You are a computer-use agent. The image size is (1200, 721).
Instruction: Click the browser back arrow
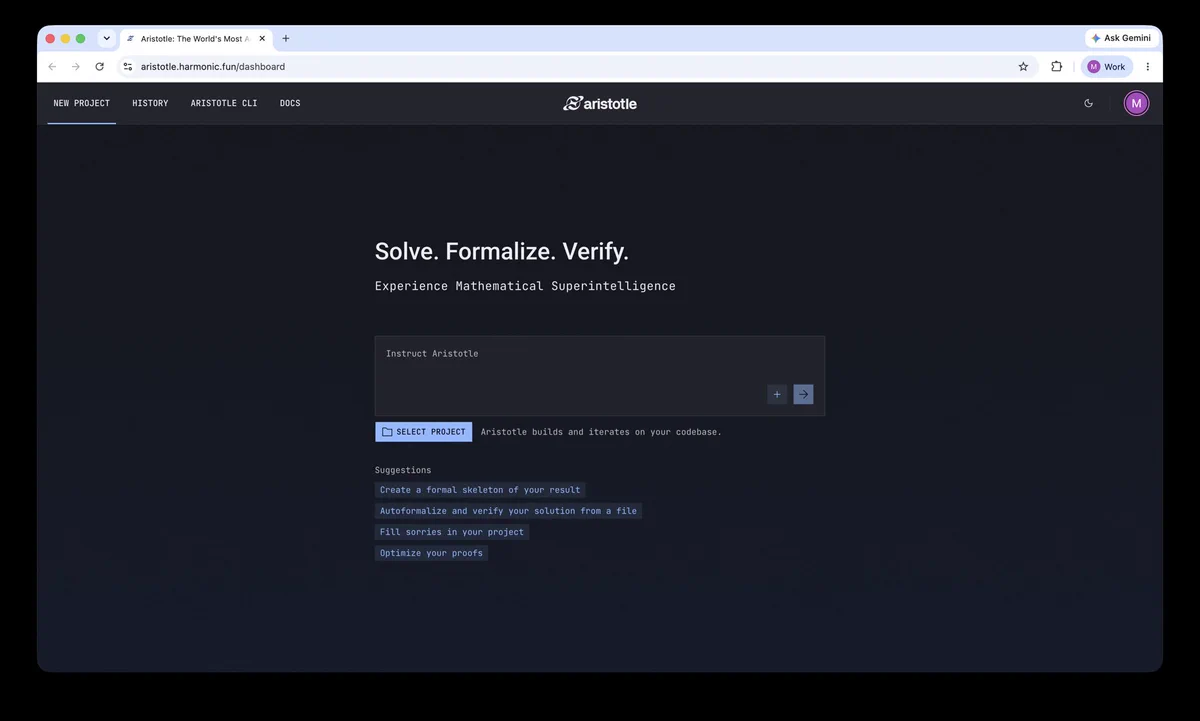tap(52, 67)
